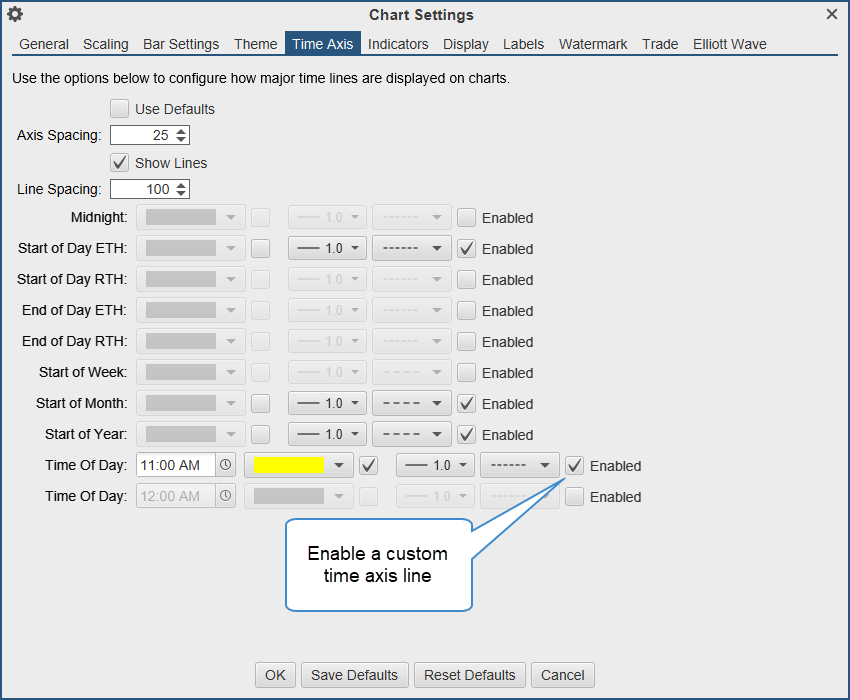
Task: Toggle the Use Defaults checkbox
Action: pyautogui.click(x=120, y=108)
